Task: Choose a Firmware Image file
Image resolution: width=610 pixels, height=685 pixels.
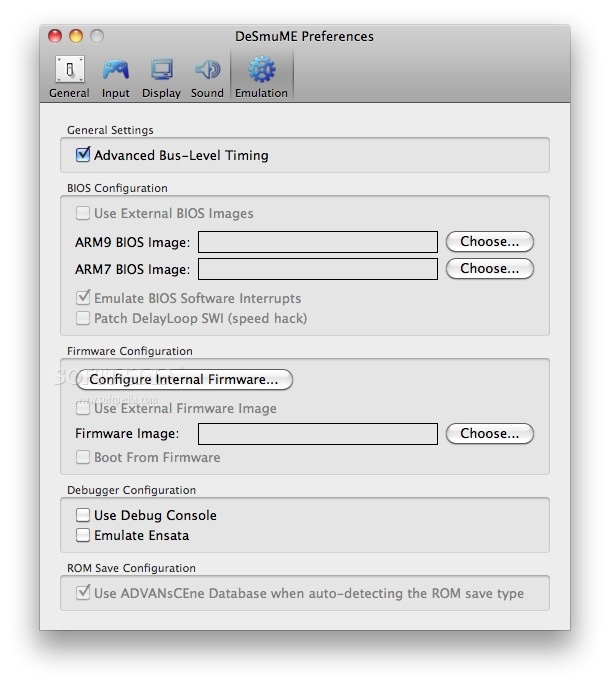Action: pos(489,433)
